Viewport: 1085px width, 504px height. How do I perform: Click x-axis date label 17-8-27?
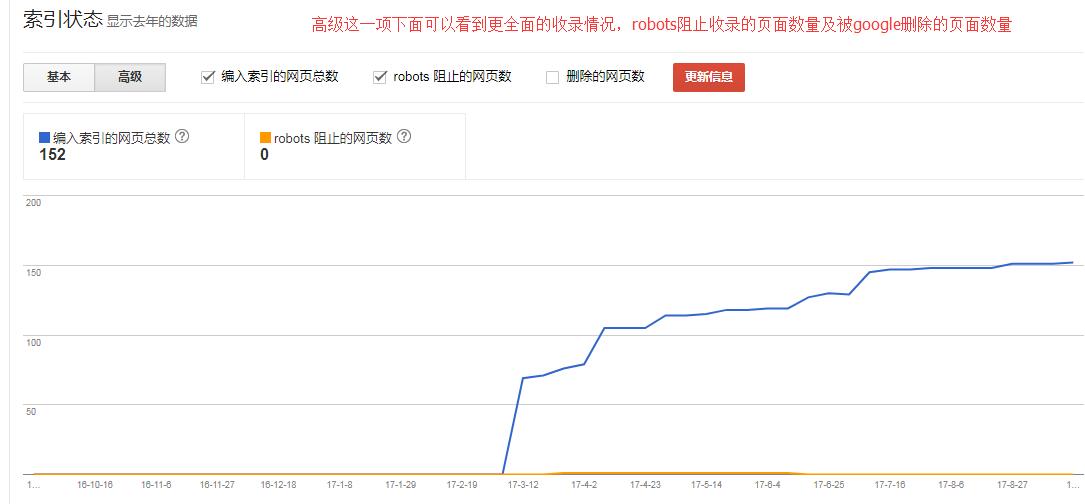(1012, 485)
